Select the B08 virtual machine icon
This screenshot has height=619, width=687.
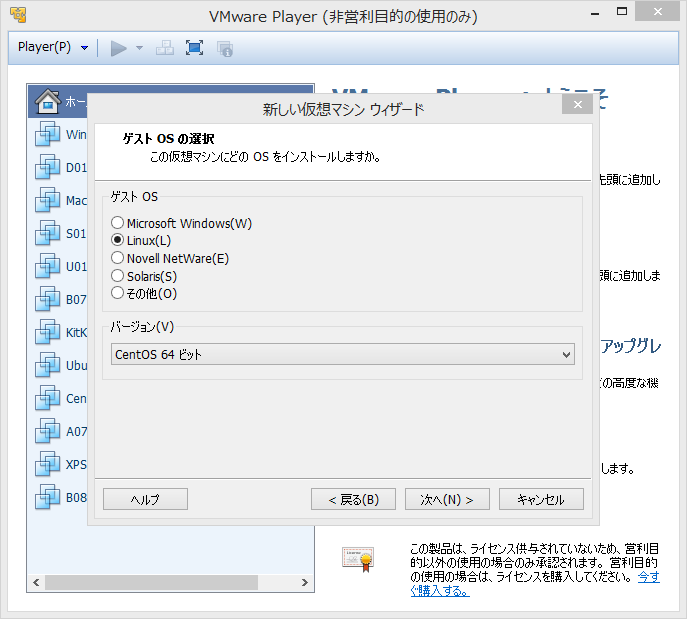tap(47, 497)
